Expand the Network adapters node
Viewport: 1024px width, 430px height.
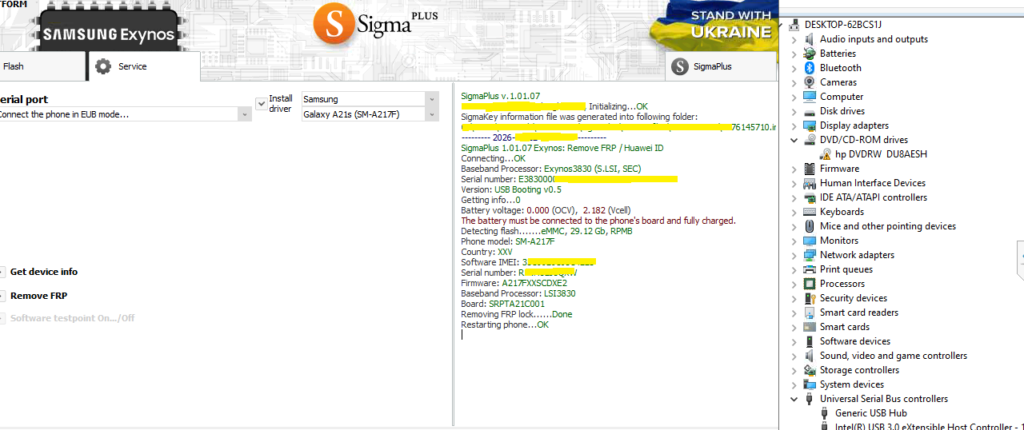[794, 255]
